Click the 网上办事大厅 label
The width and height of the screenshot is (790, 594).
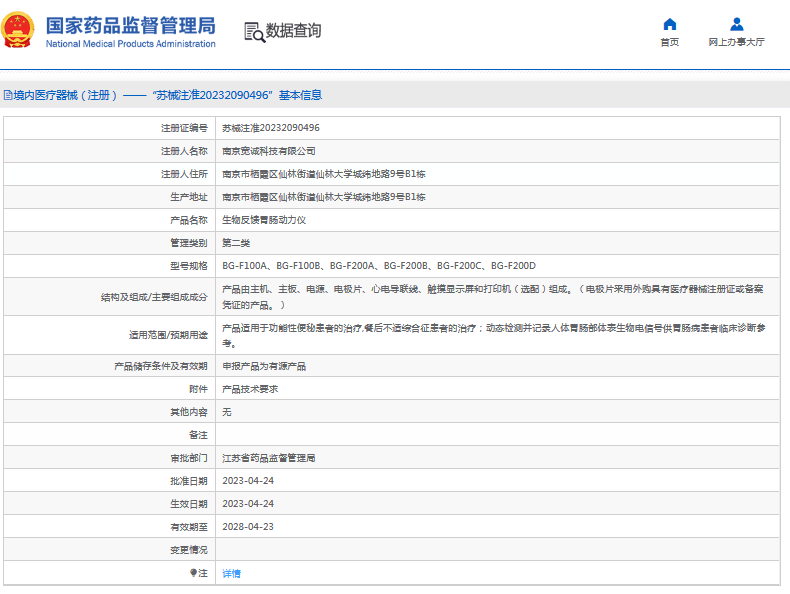point(737,42)
